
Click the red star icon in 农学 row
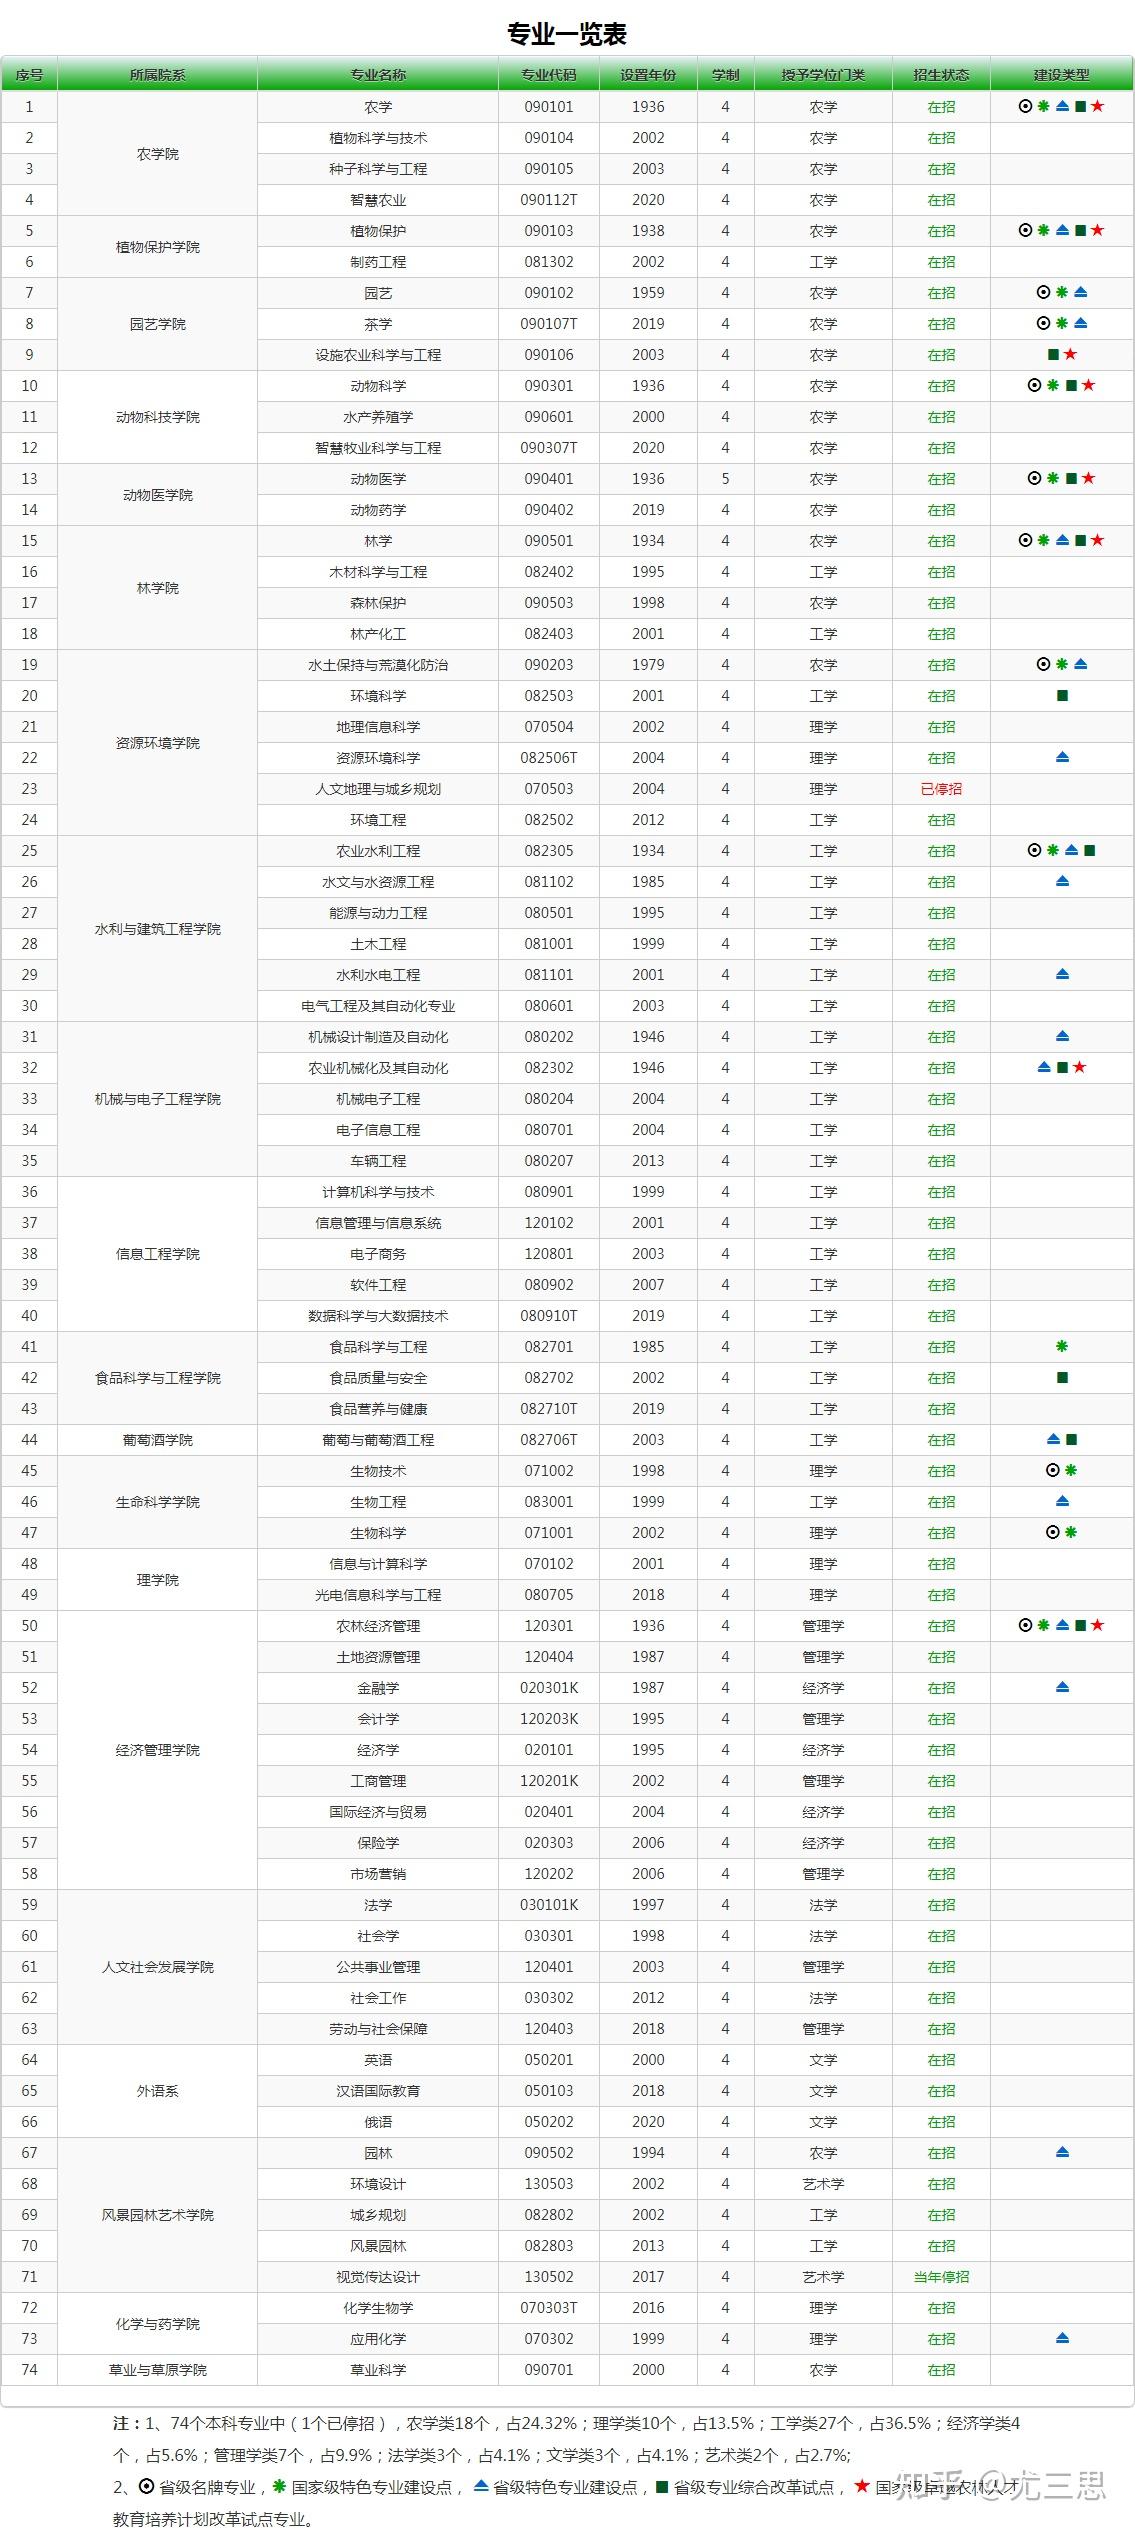point(1098,106)
